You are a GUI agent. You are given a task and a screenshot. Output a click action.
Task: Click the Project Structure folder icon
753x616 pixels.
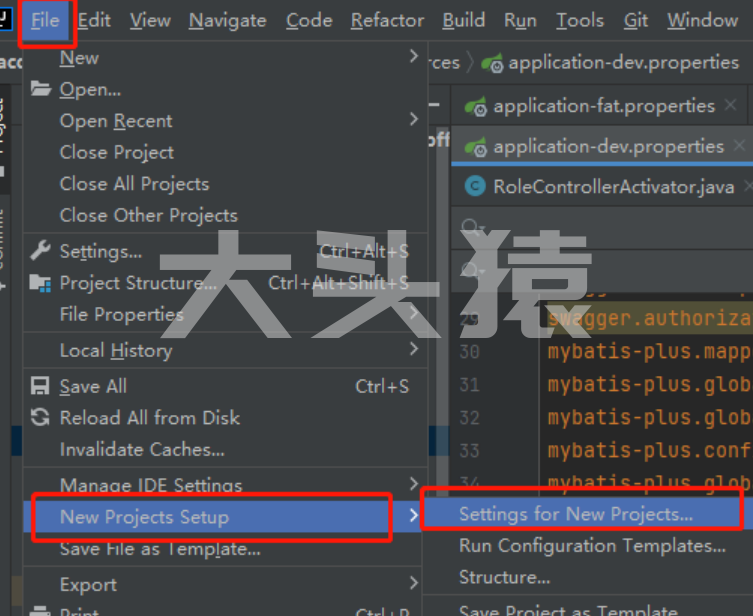[x=40, y=283]
